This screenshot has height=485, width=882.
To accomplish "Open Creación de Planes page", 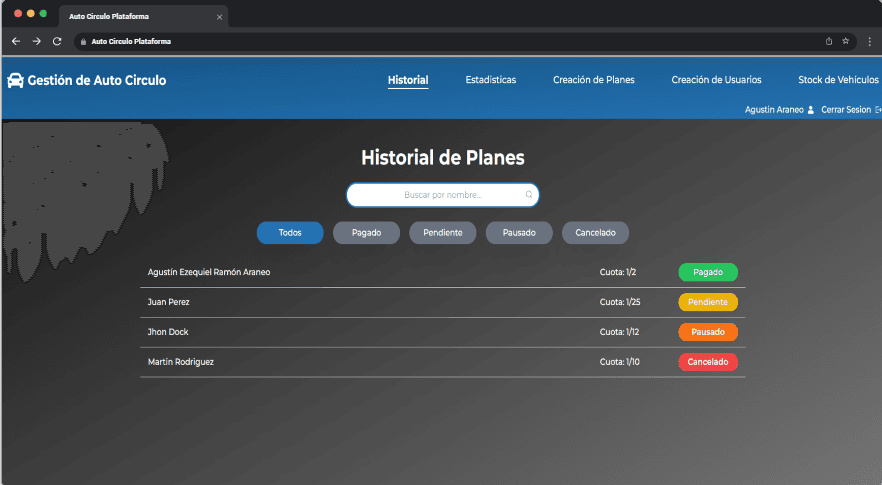I will pyautogui.click(x=593, y=80).
